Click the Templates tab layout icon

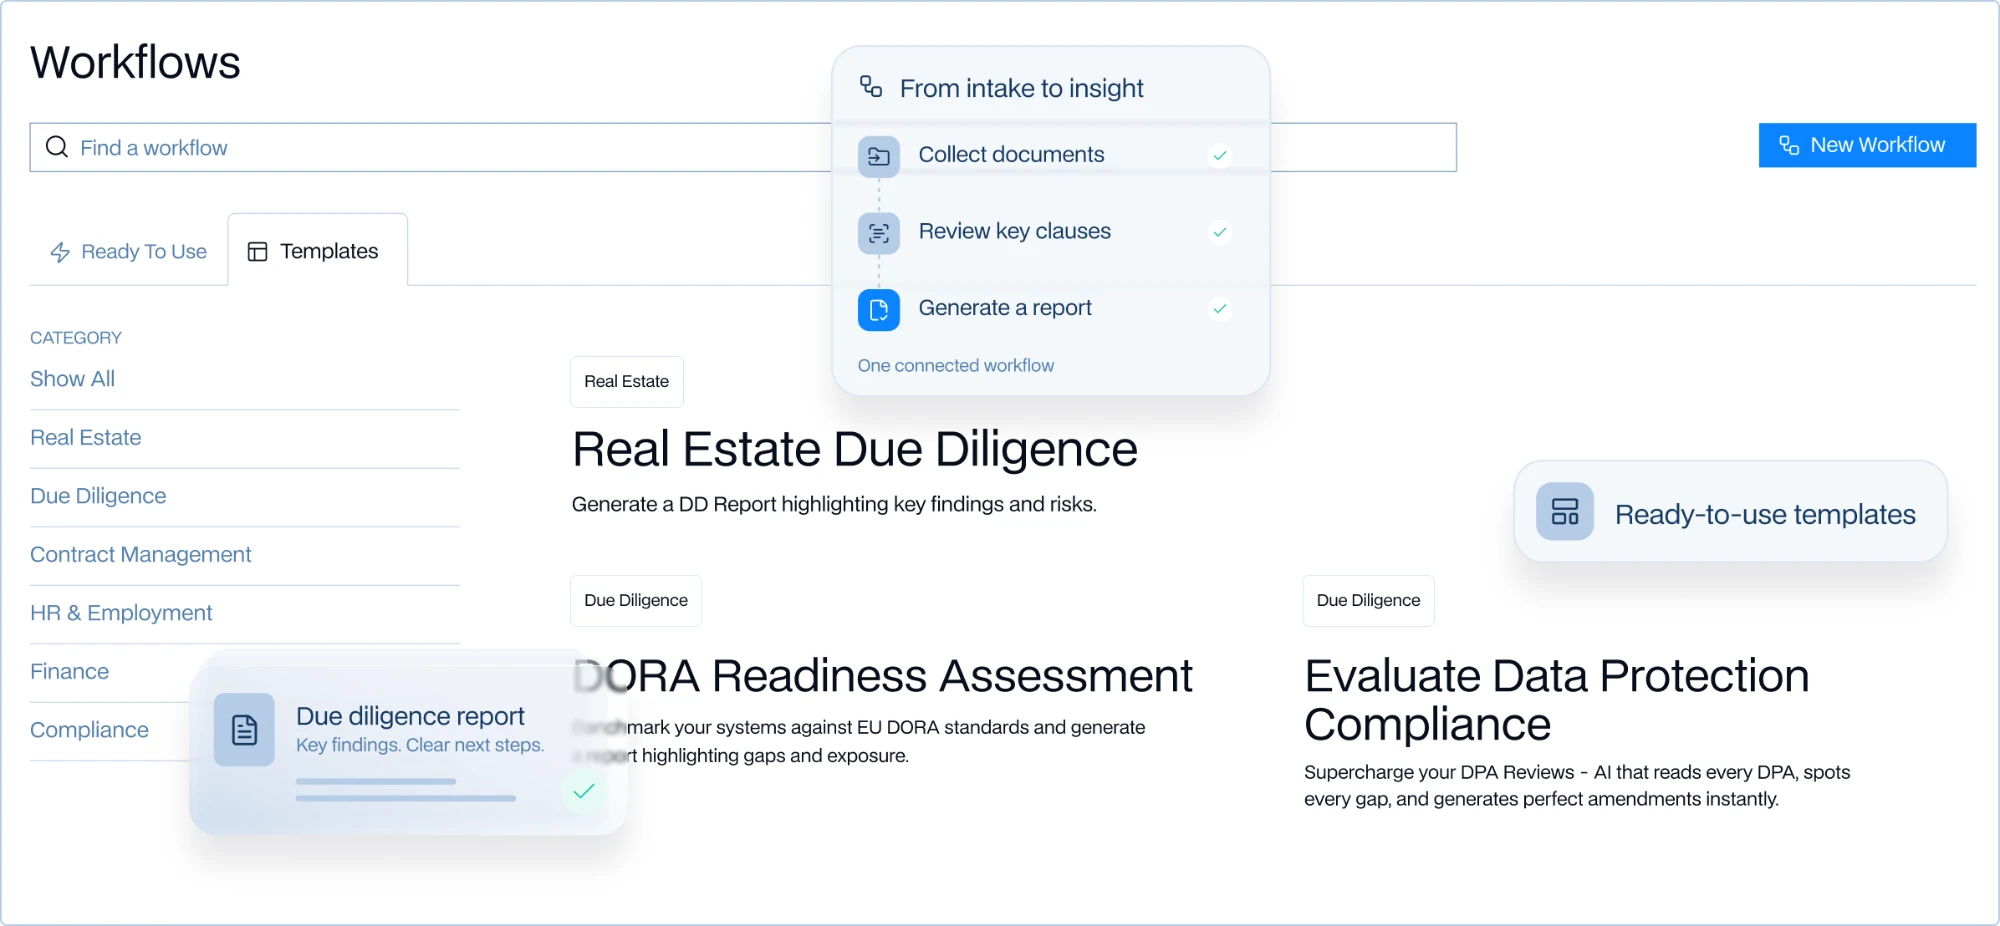tap(257, 252)
